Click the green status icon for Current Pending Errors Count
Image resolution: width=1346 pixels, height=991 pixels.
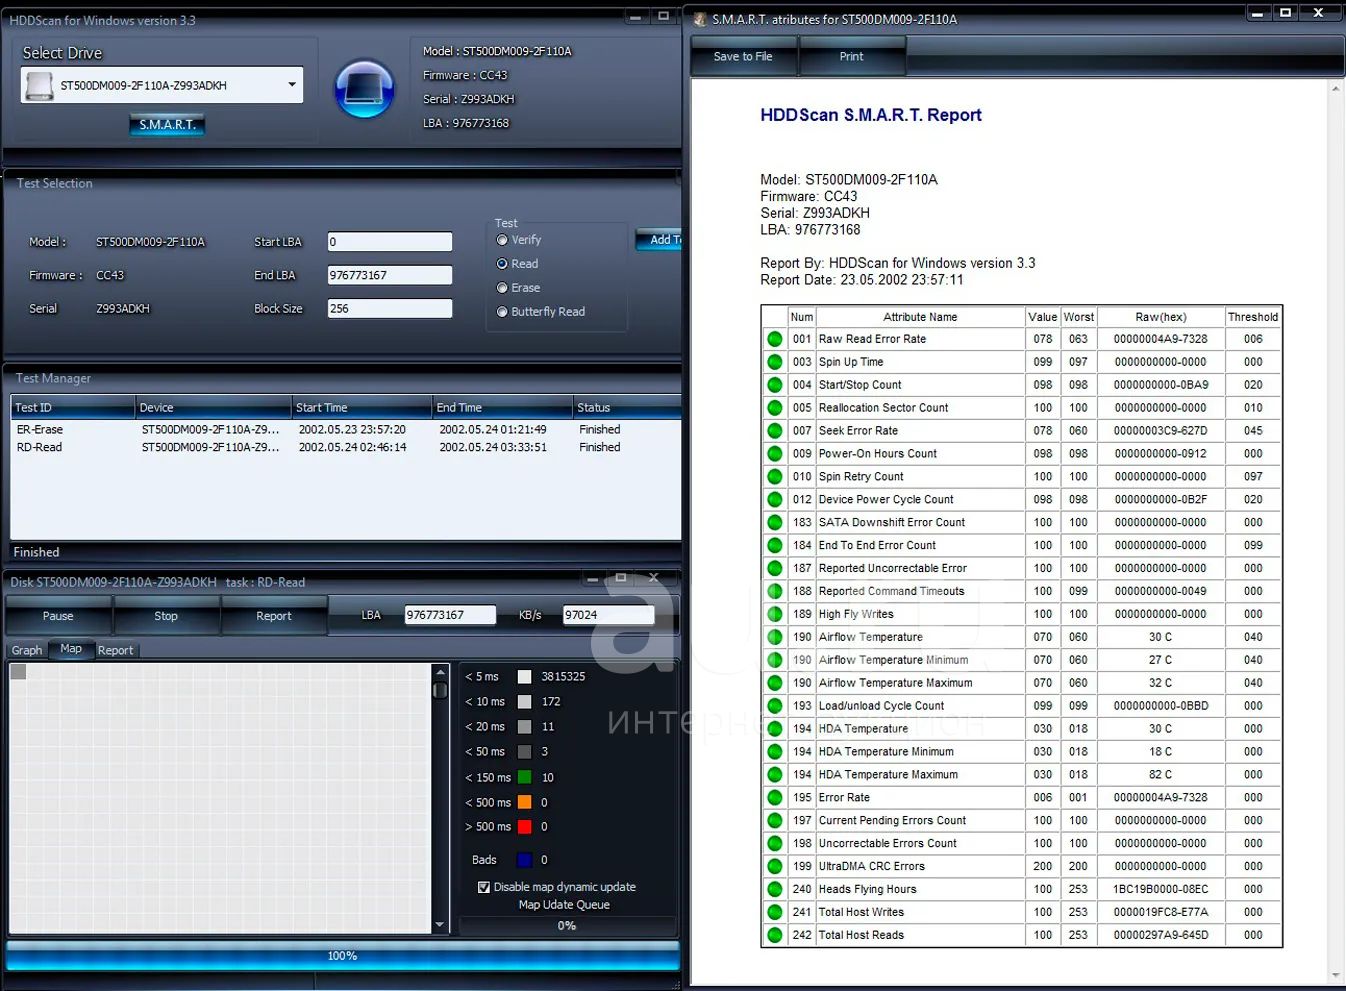click(775, 821)
